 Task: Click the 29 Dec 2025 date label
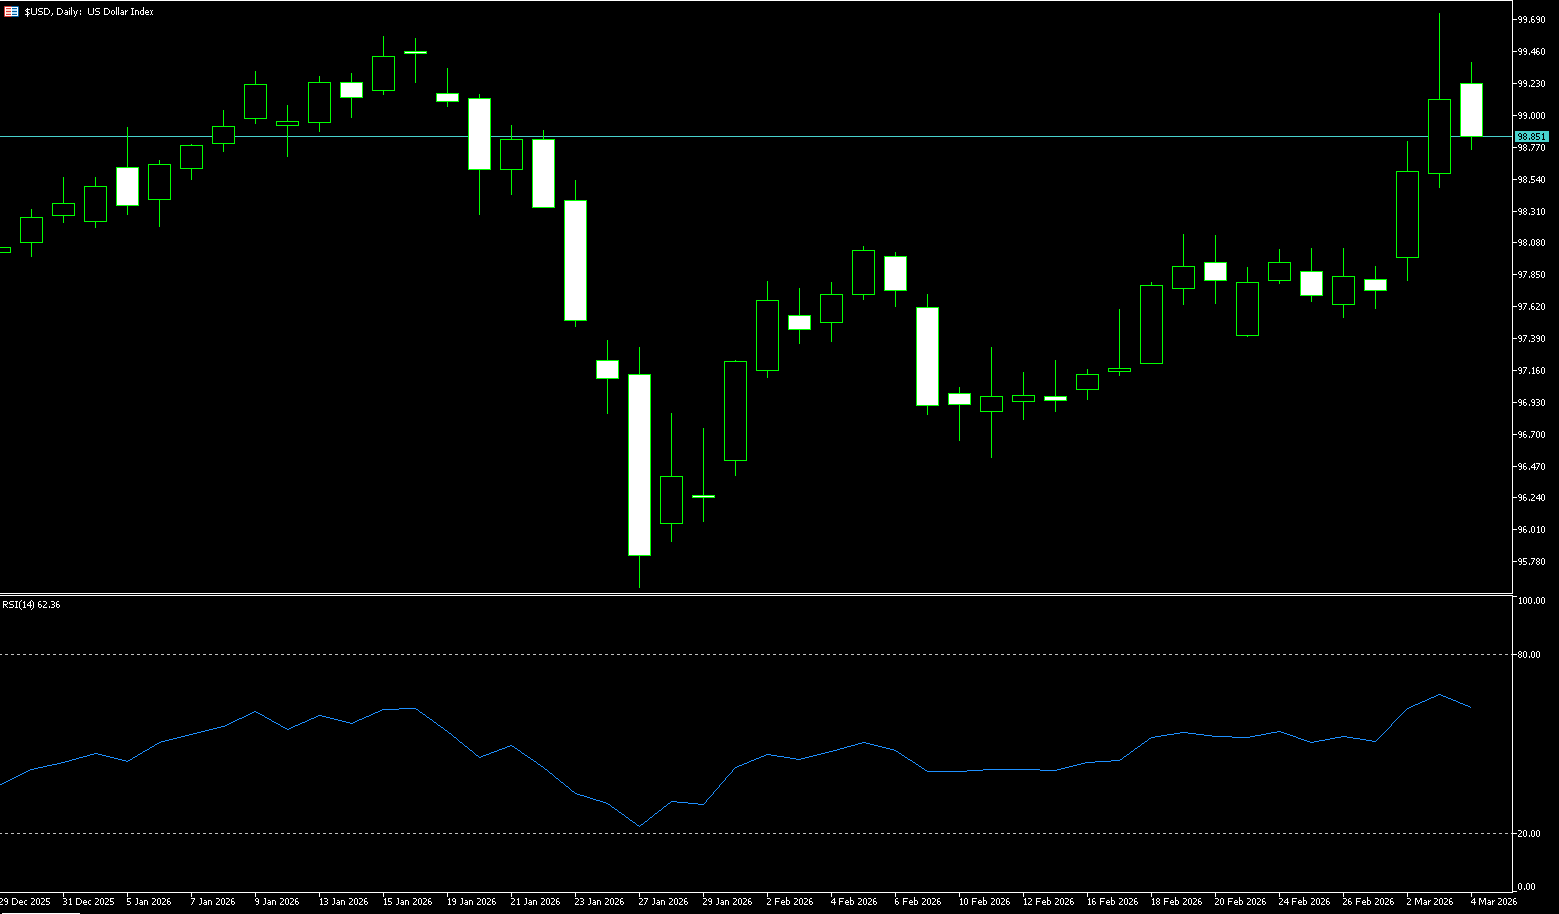[25, 902]
